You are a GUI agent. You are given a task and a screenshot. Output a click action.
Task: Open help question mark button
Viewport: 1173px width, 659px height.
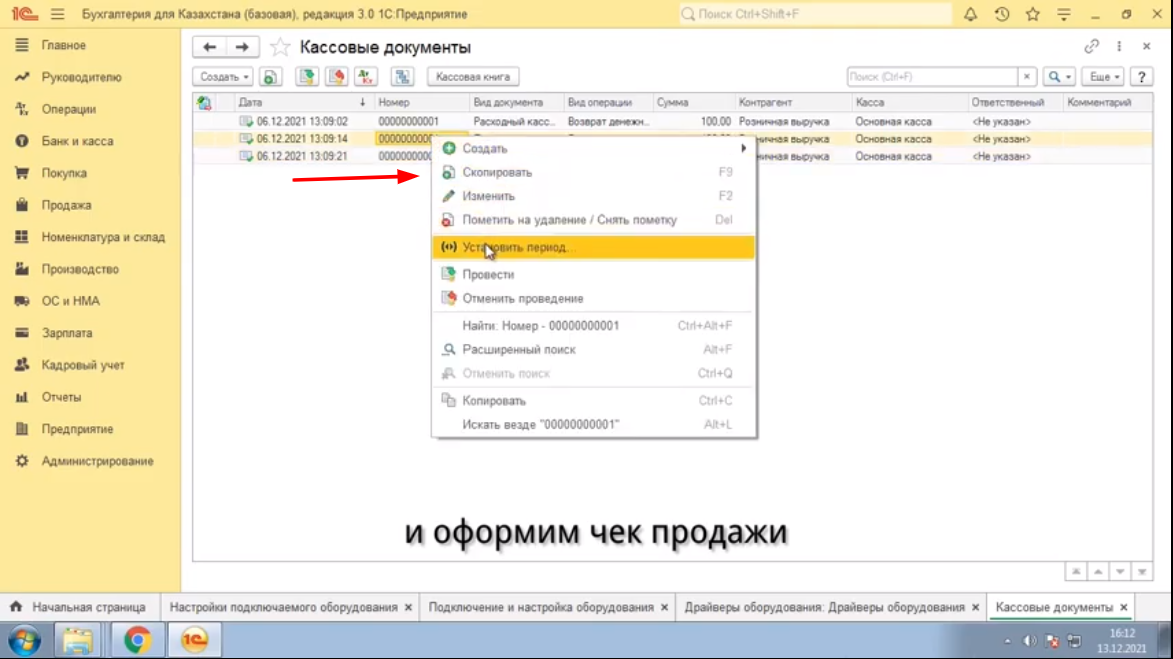[1142, 77]
